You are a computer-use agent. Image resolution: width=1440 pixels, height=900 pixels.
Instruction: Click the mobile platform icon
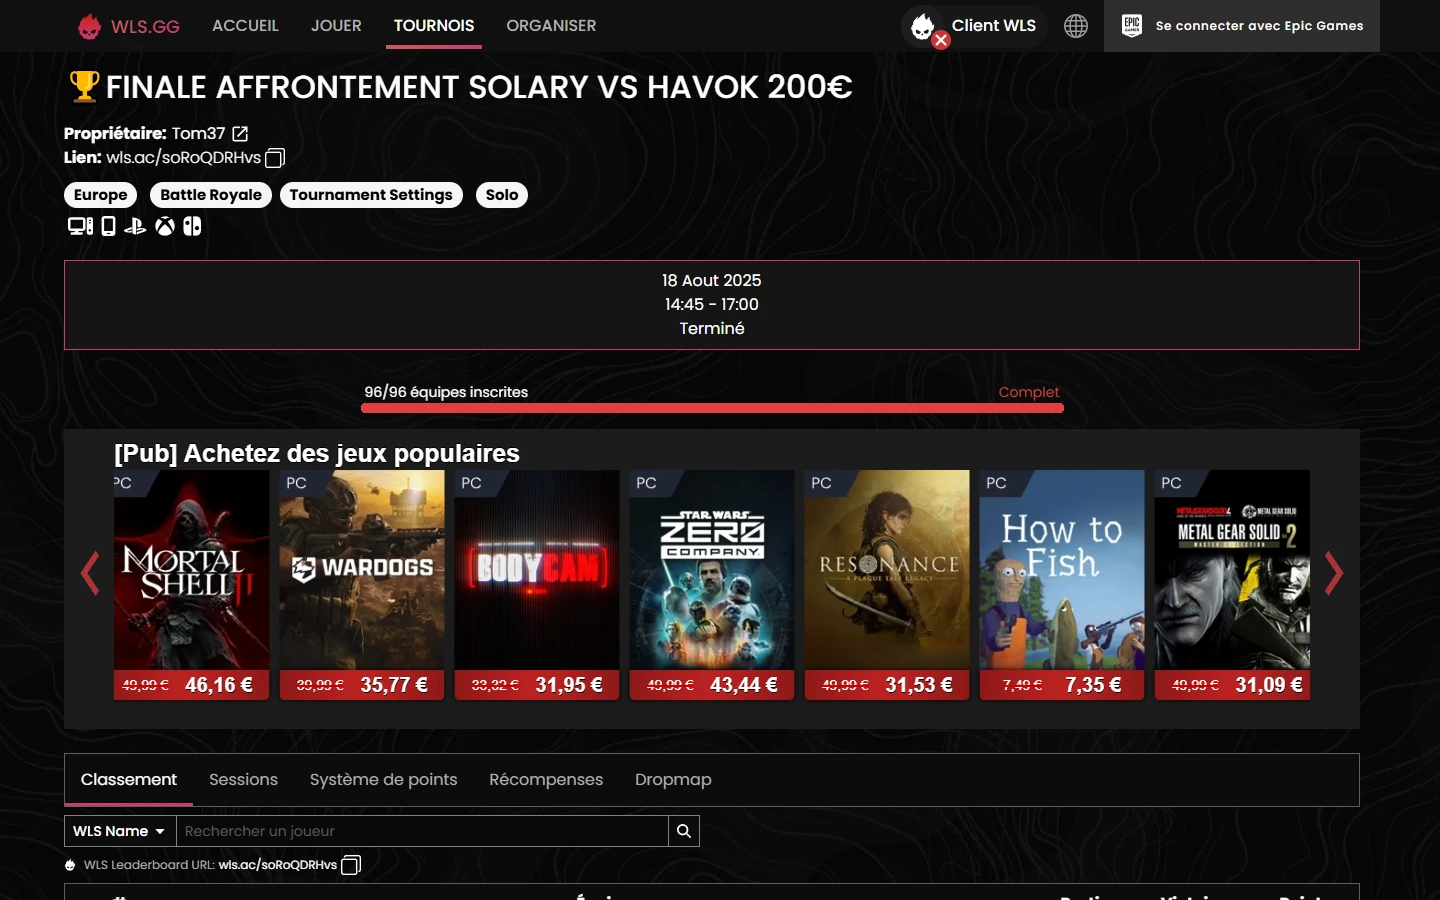tap(108, 226)
